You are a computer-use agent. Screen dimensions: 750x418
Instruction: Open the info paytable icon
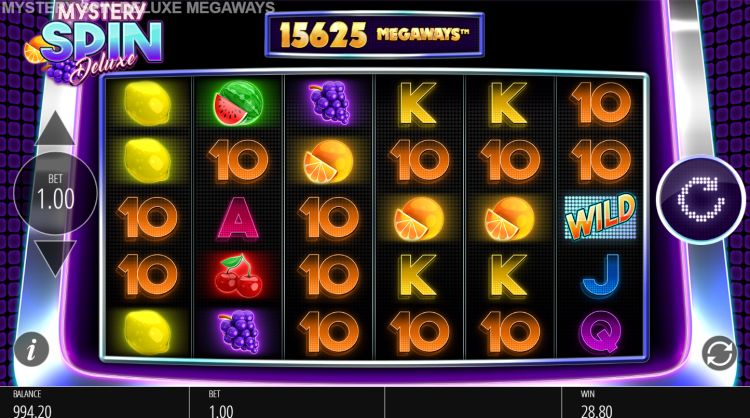click(x=31, y=350)
